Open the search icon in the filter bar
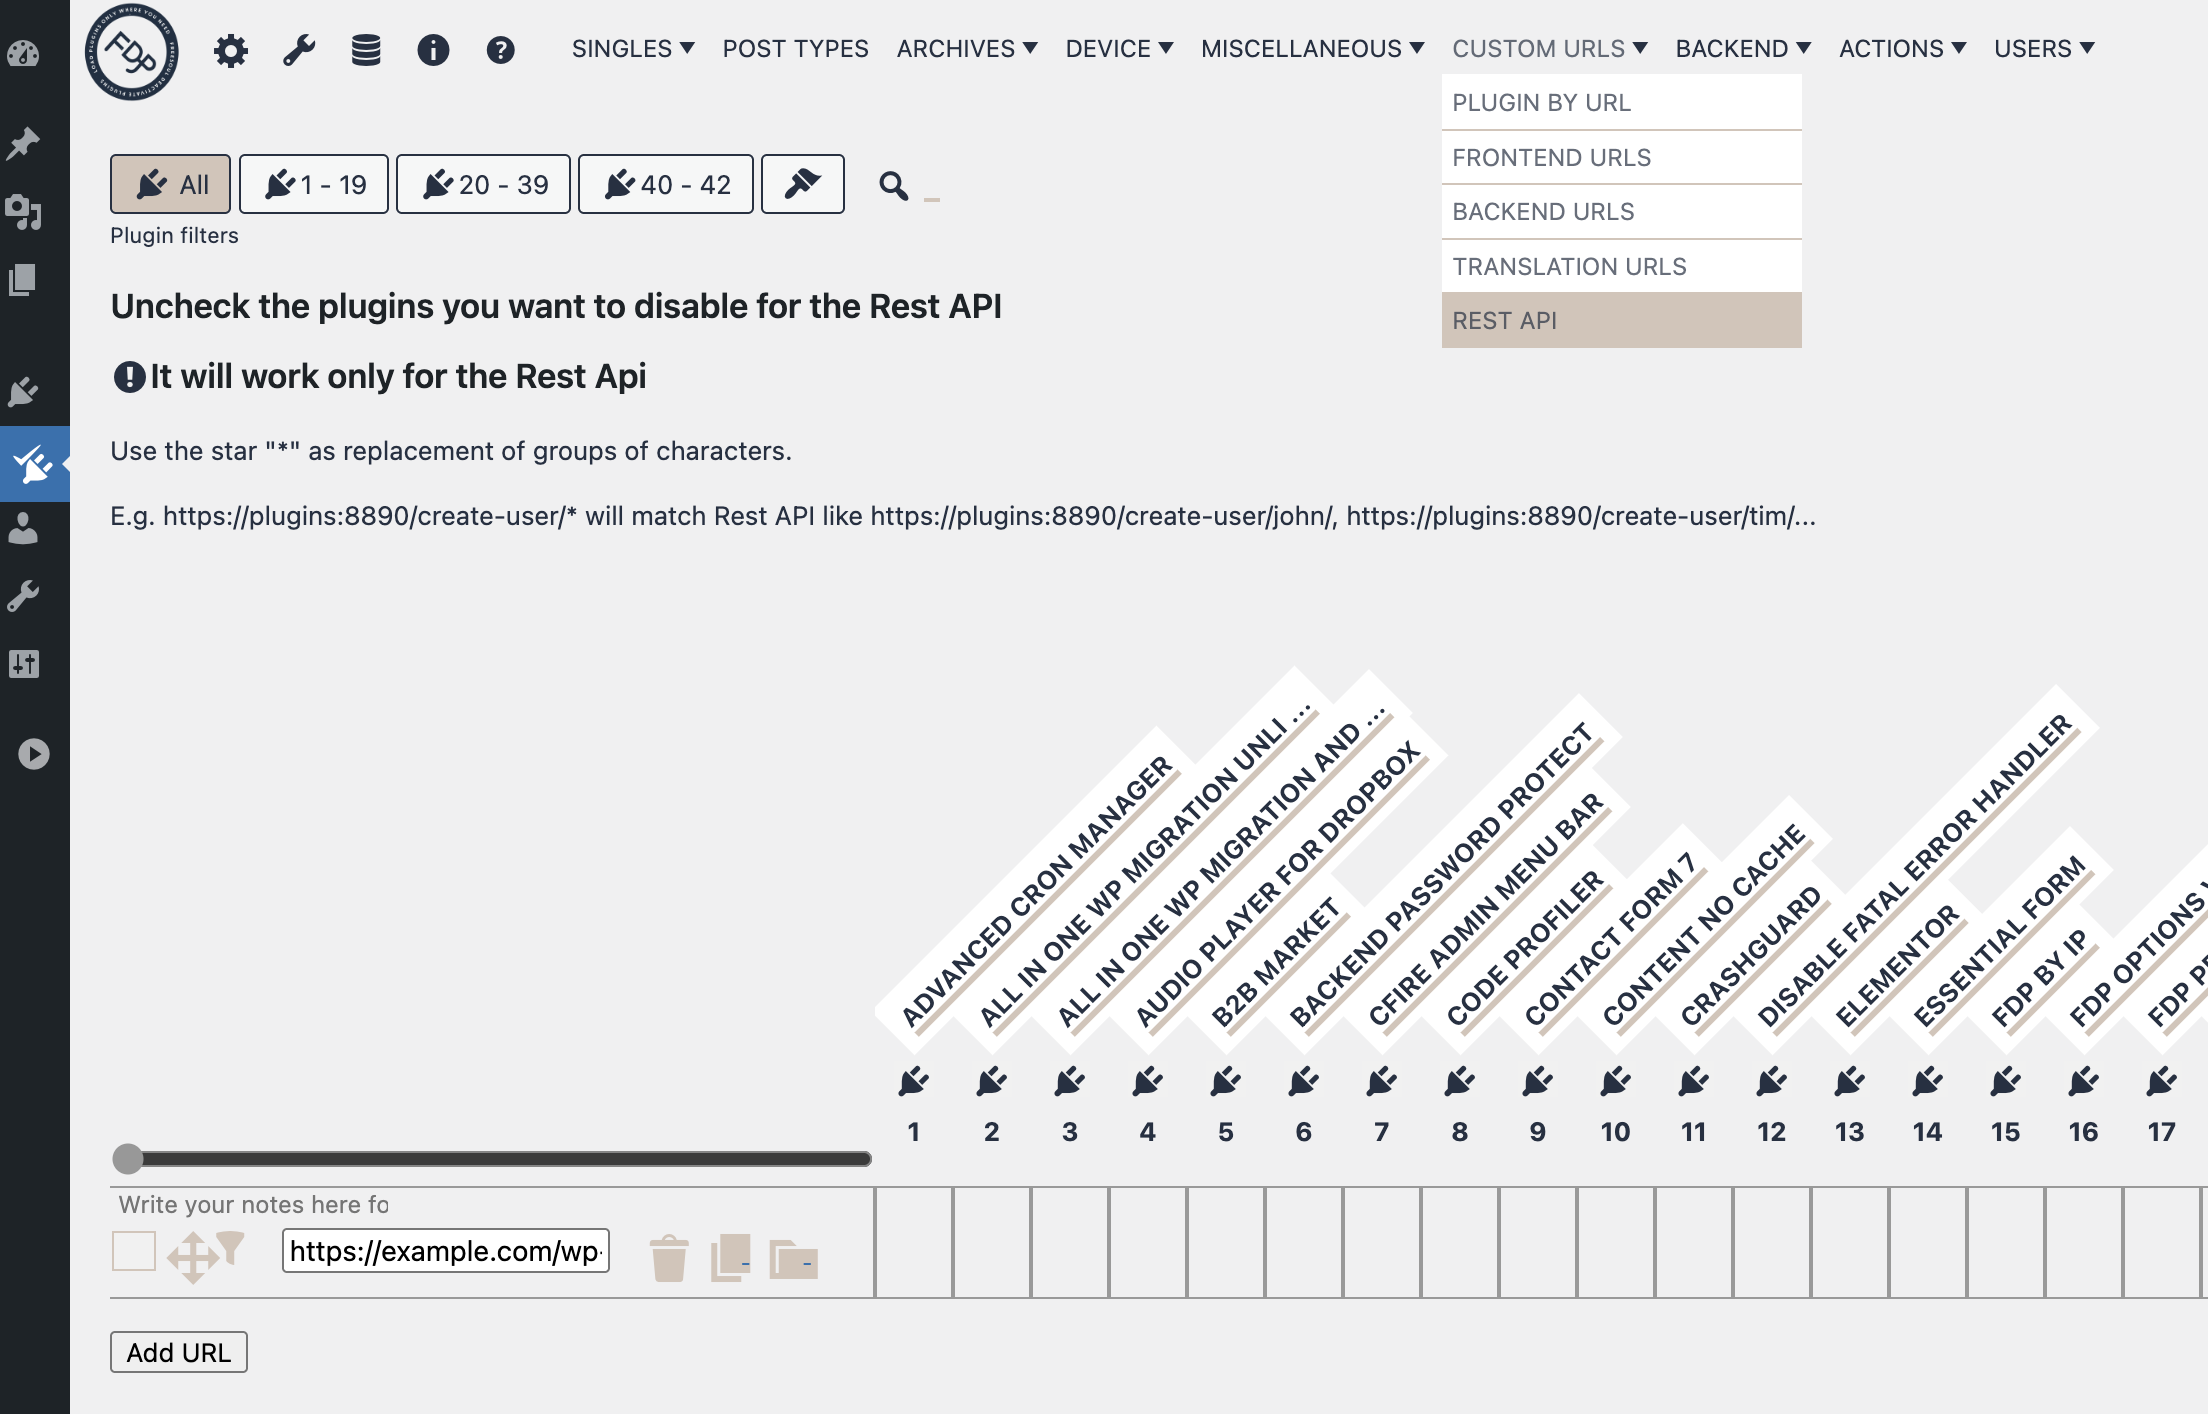The width and height of the screenshot is (2208, 1414). tap(892, 185)
